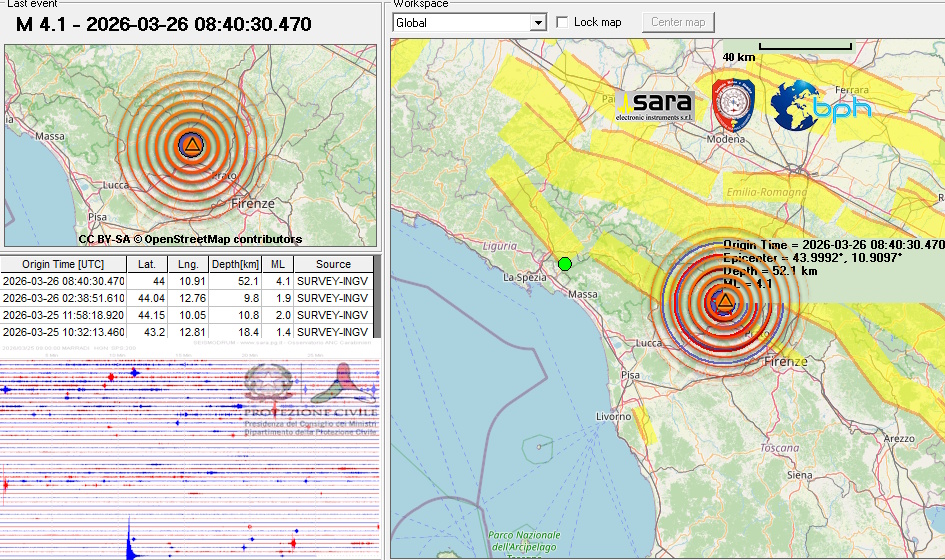The width and height of the screenshot is (945, 560).
Task: Click the Source column header
Action: coord(333,264)
